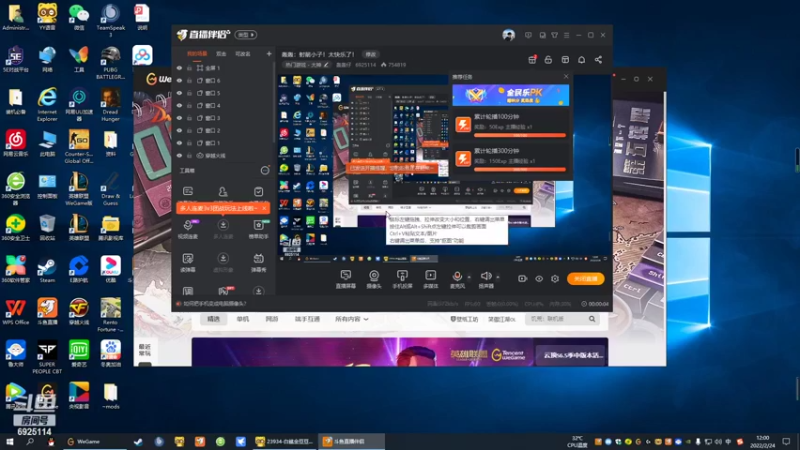The image size is (800, 450).
Task: Close the 推荐任务 panel
Action: click(566, 77)
